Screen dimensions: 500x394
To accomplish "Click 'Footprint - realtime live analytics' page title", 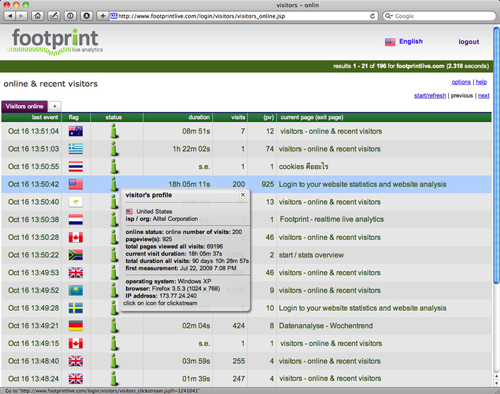I will click(x=332, y=219).
